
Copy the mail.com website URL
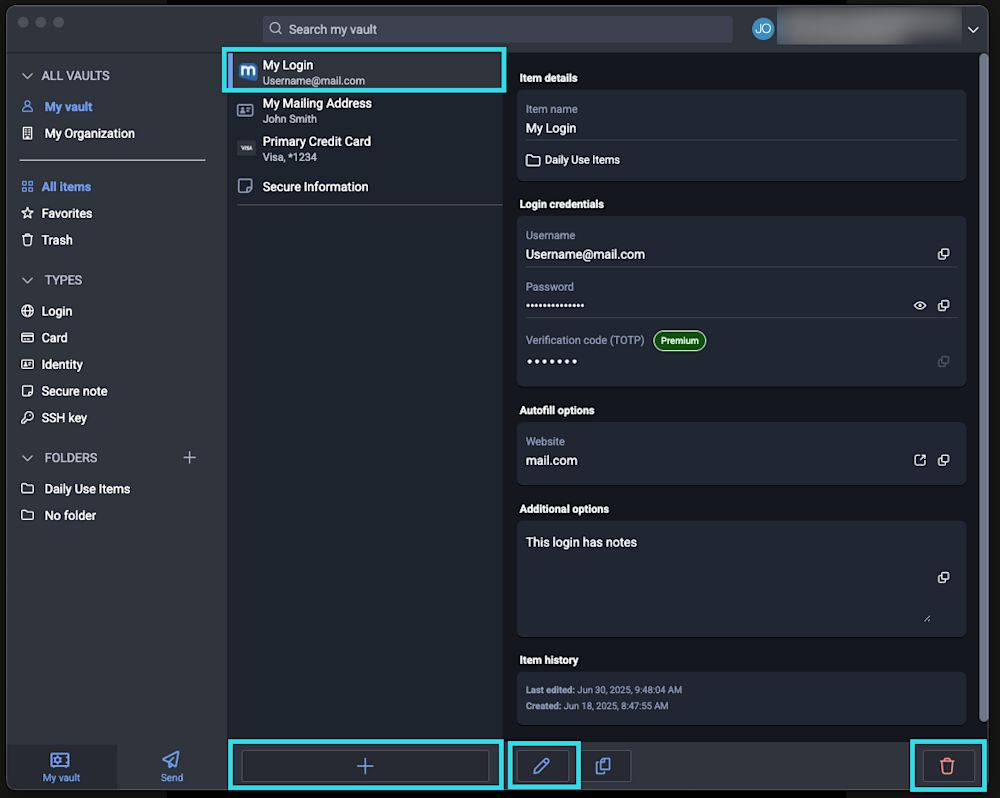943,460
